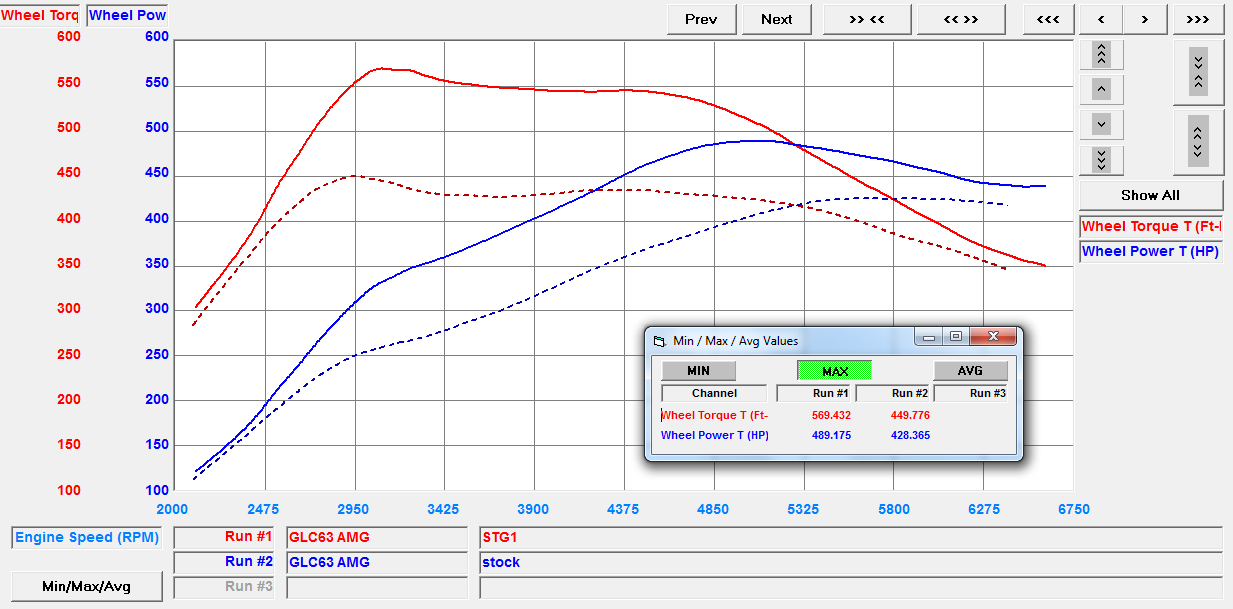Toggle MIN values in the dialog
1233x609 pixels.
[x=698, y=370]
